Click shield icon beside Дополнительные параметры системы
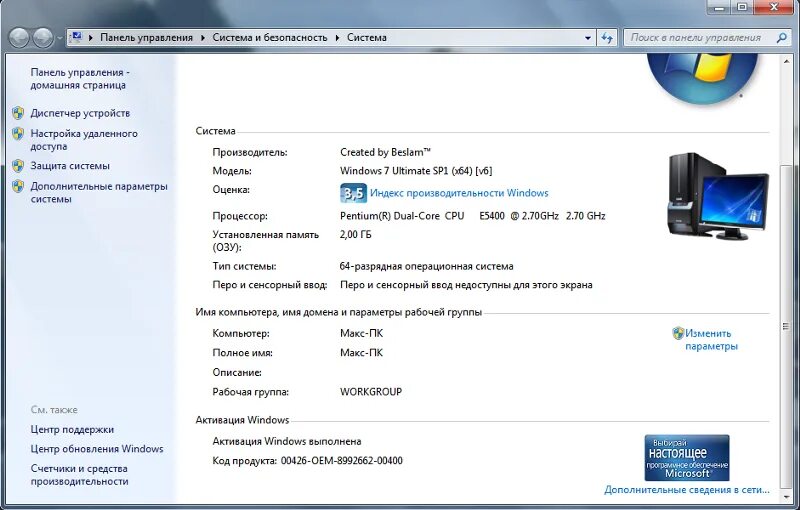Viewport: 800px width, 510px height. [x=18, y=186]
